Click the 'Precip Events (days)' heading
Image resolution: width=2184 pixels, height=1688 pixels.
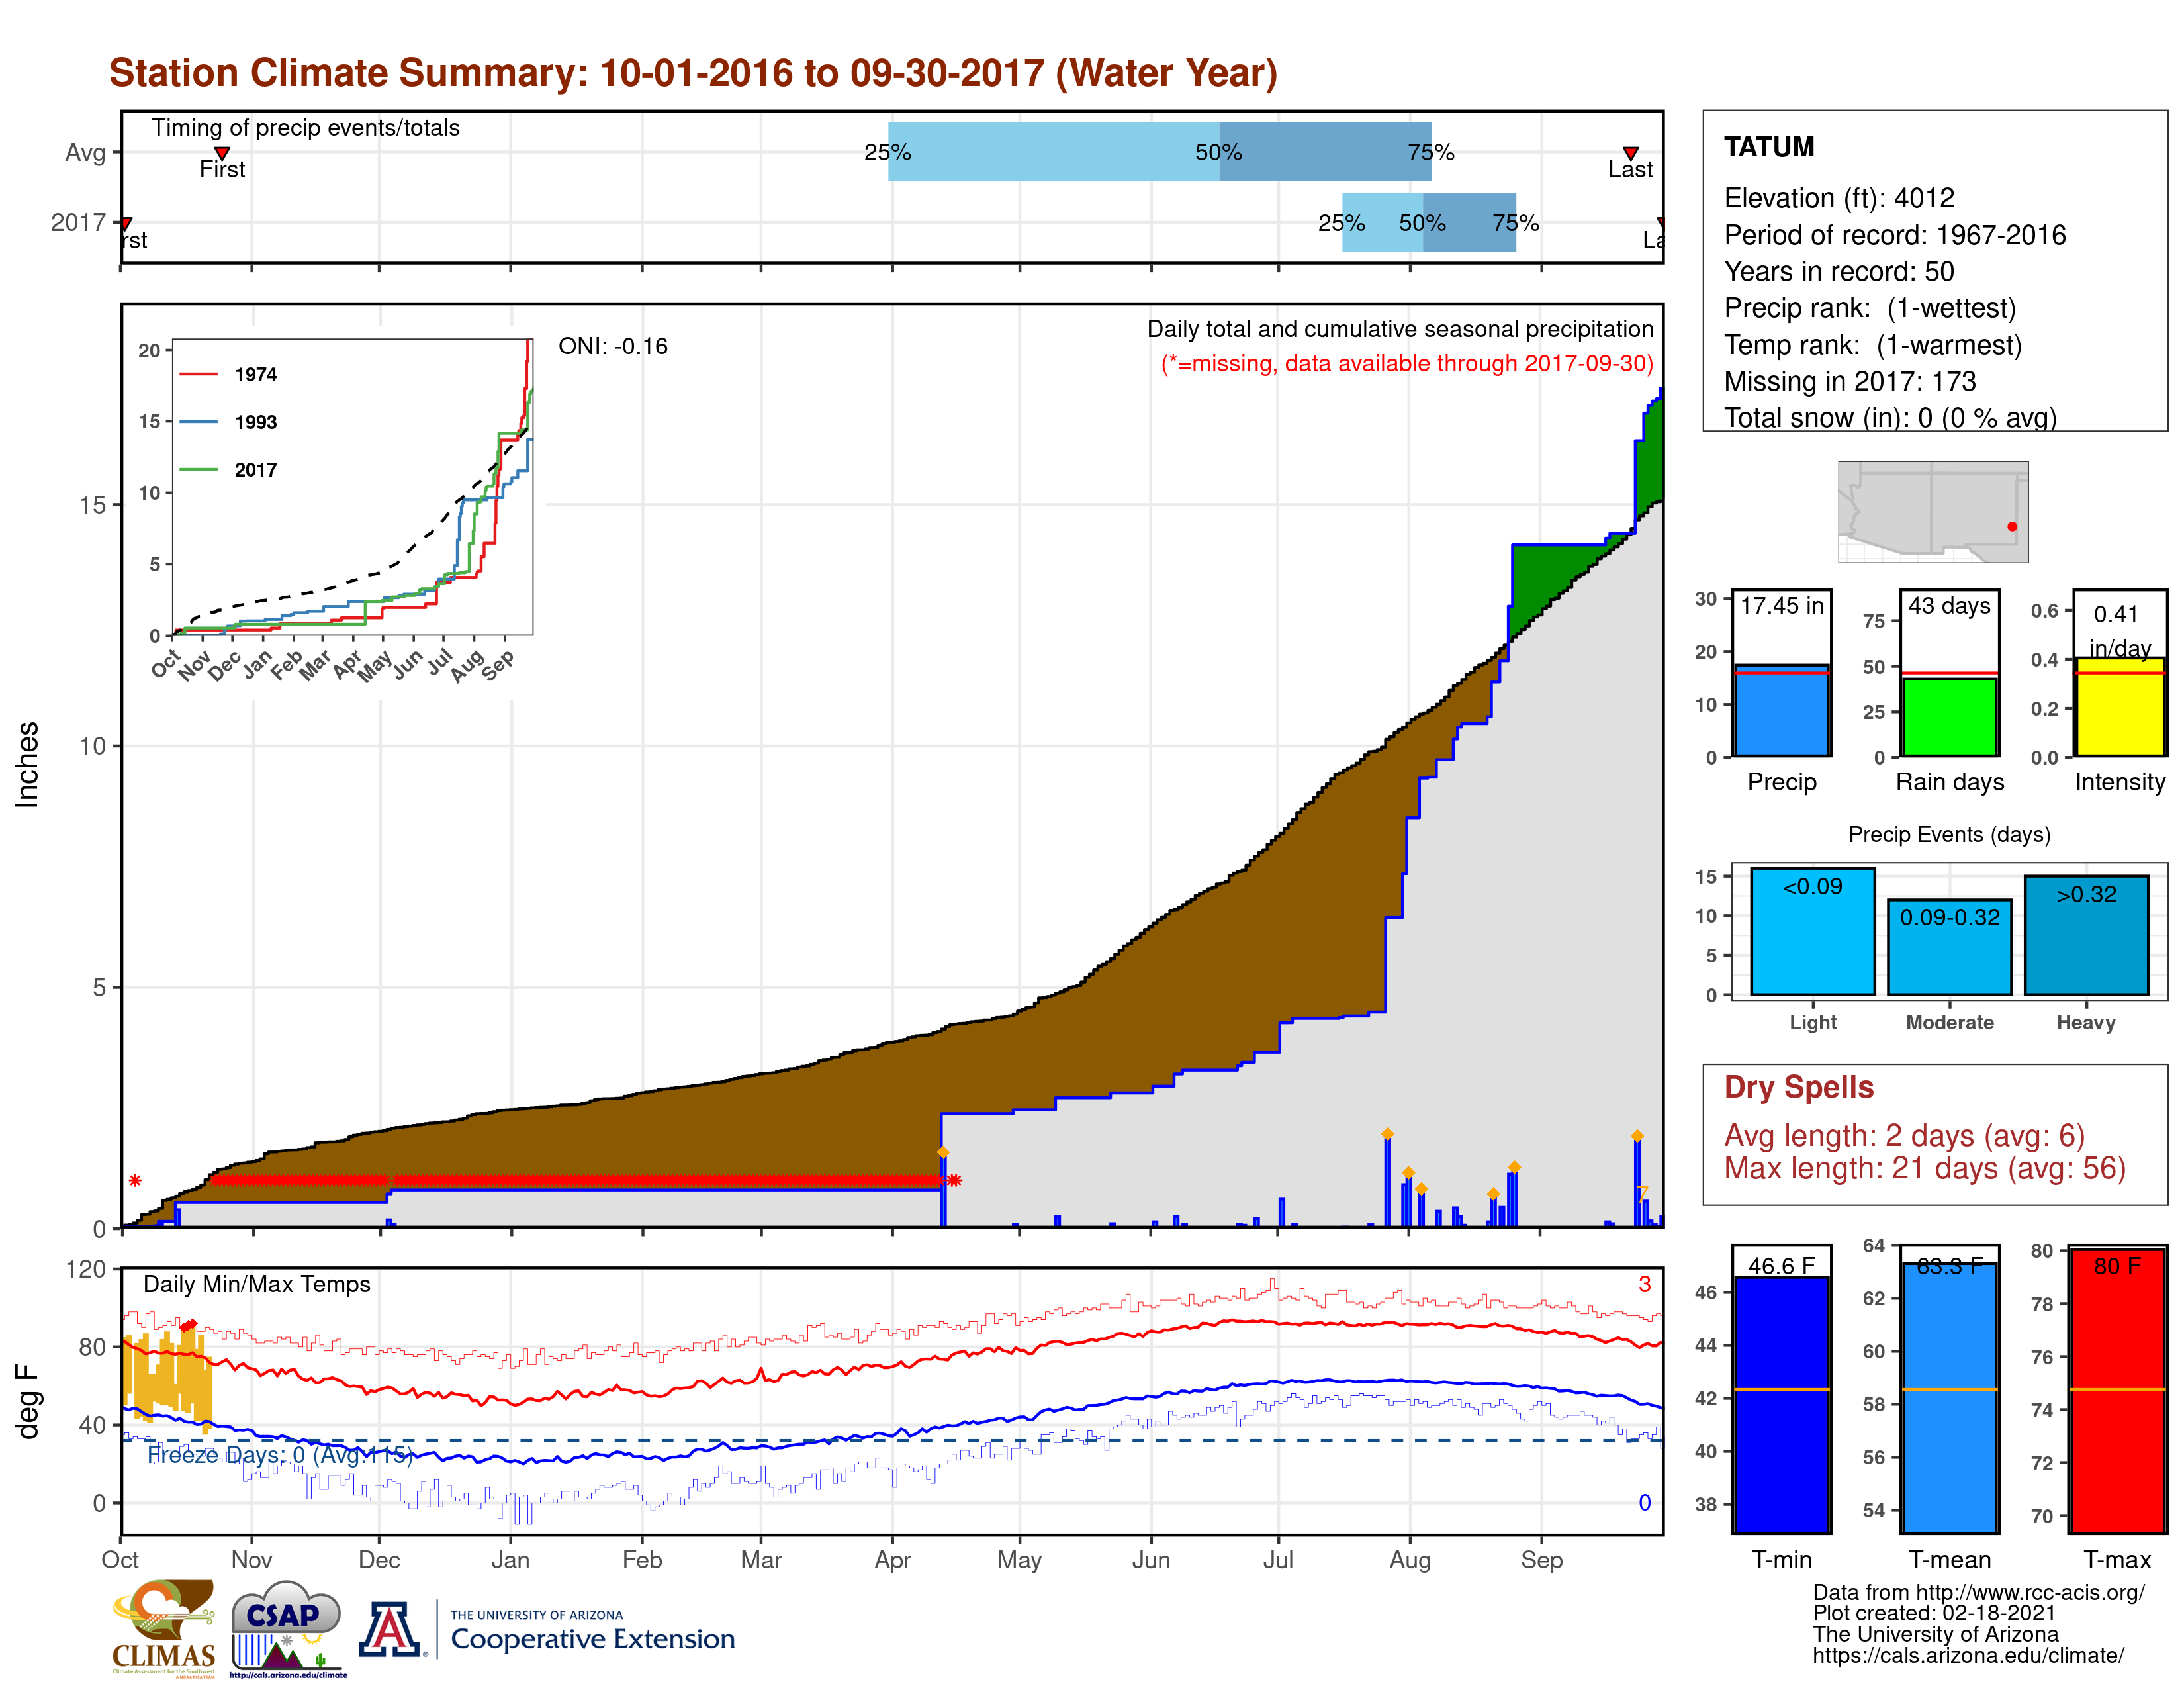(1949, 834)
